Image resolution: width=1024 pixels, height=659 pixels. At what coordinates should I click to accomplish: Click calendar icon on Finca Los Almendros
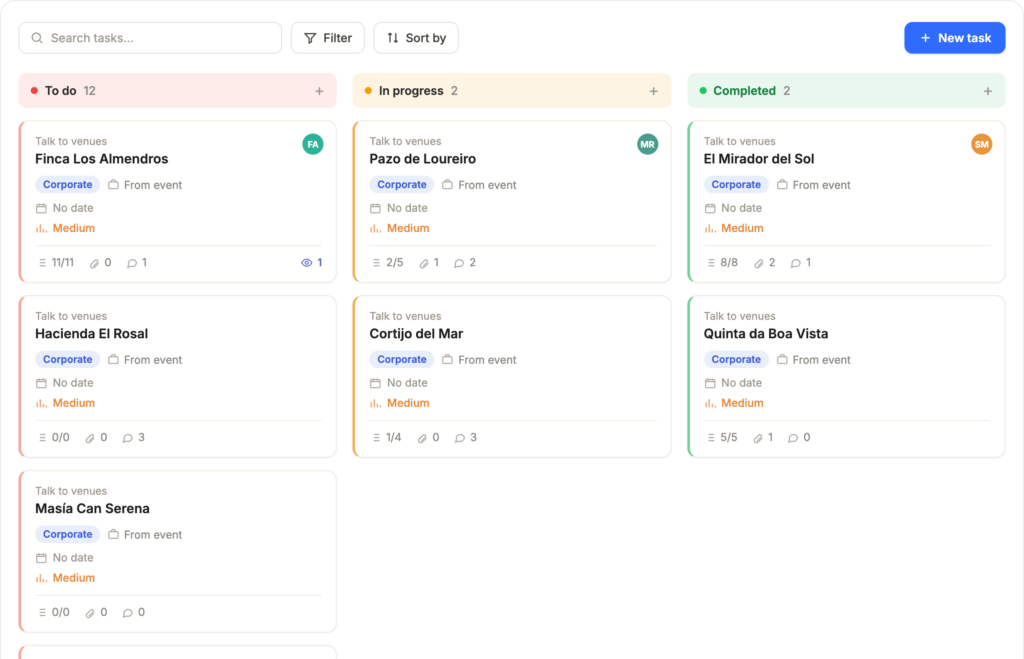[41, 208]
